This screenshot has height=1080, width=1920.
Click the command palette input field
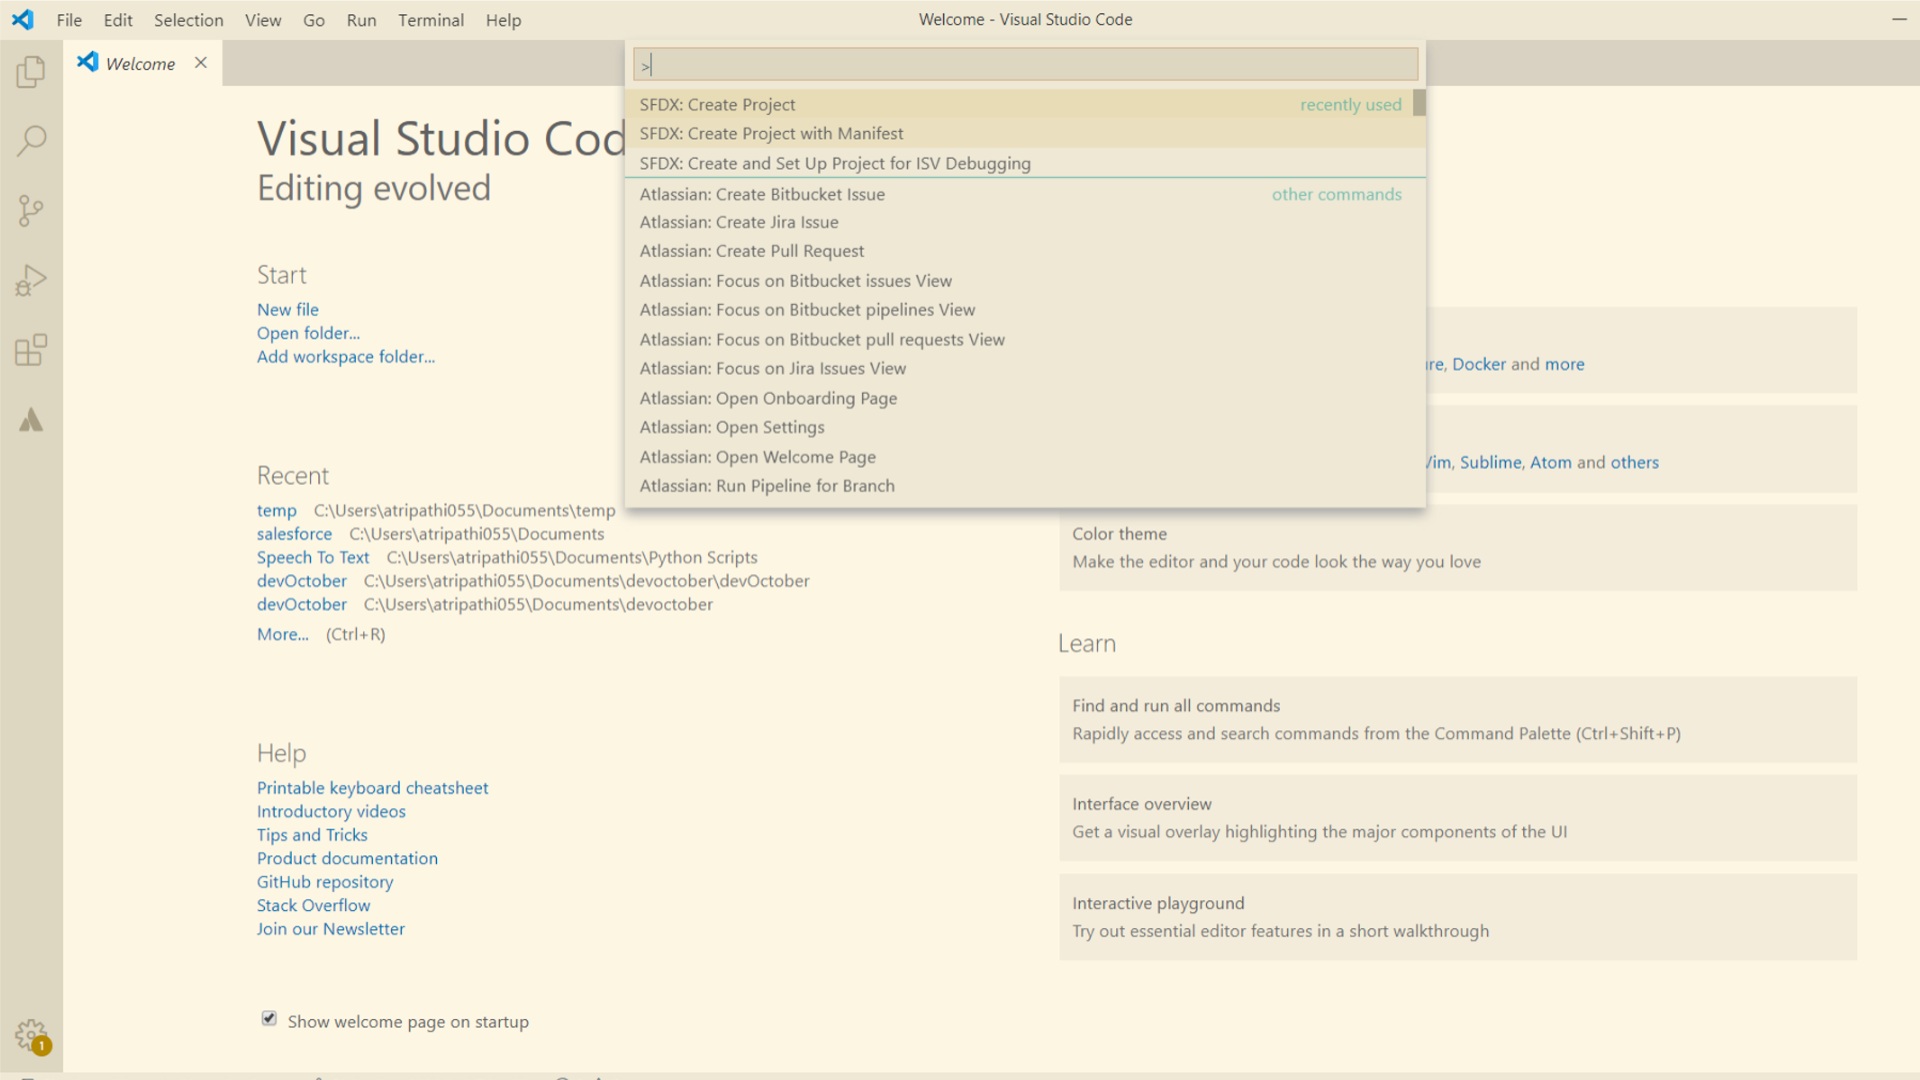(1025, 65)
